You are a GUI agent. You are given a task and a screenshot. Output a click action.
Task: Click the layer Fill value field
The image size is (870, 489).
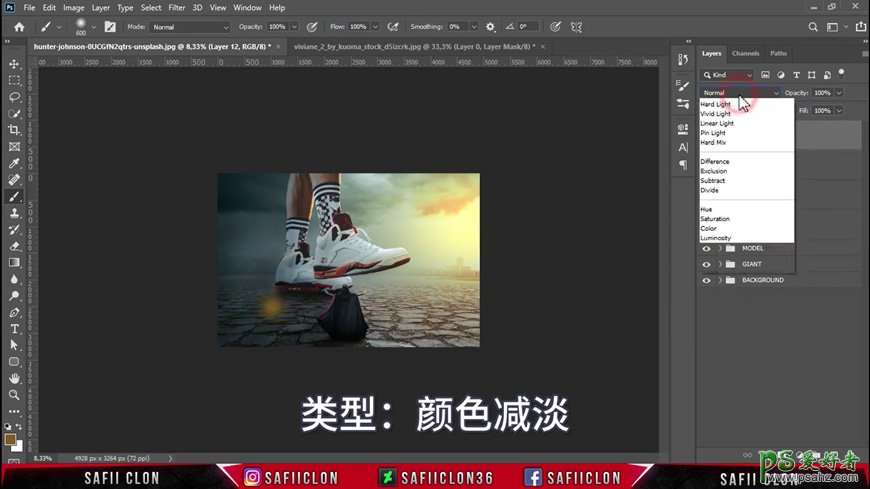(x=822, y=110)
